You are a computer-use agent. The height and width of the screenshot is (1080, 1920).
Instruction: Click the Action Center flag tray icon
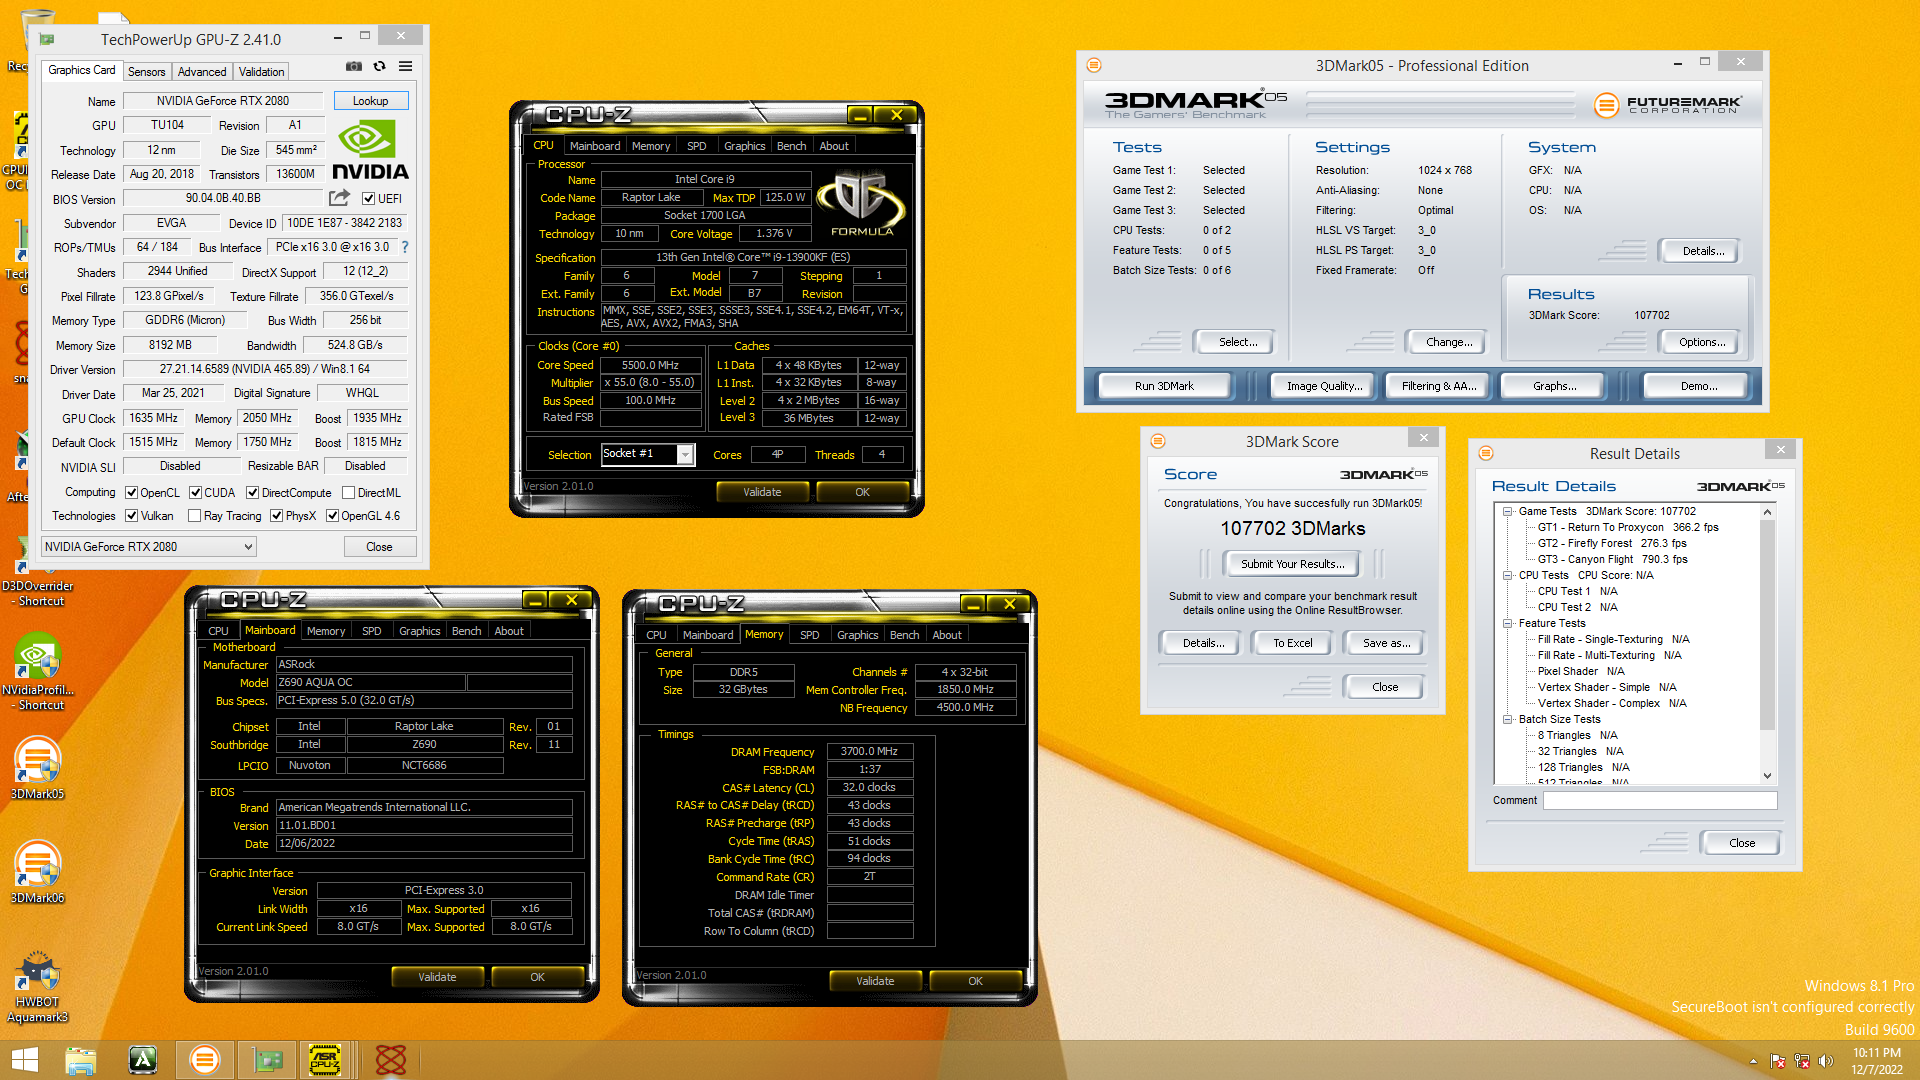tap(1778, 1061)
